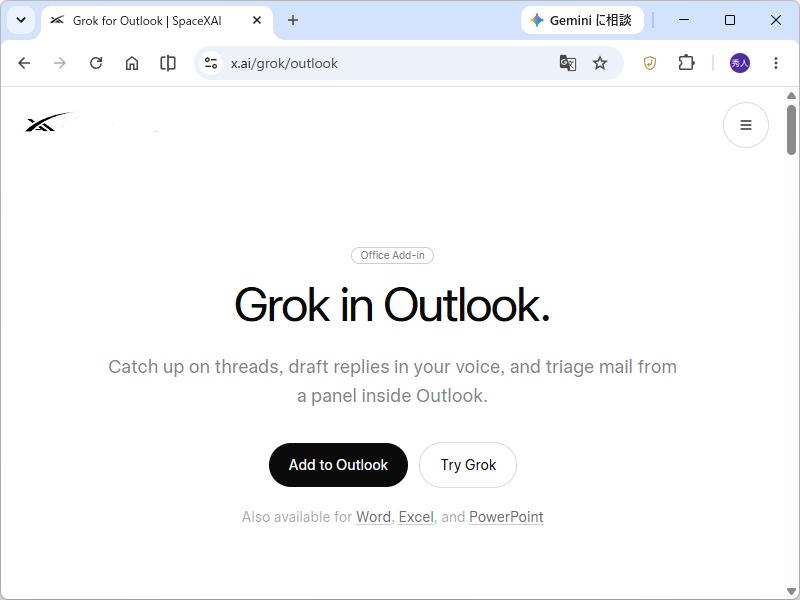Open the site hamburger menu
This screenshot has height=600, width=800.
pos(746,125)
